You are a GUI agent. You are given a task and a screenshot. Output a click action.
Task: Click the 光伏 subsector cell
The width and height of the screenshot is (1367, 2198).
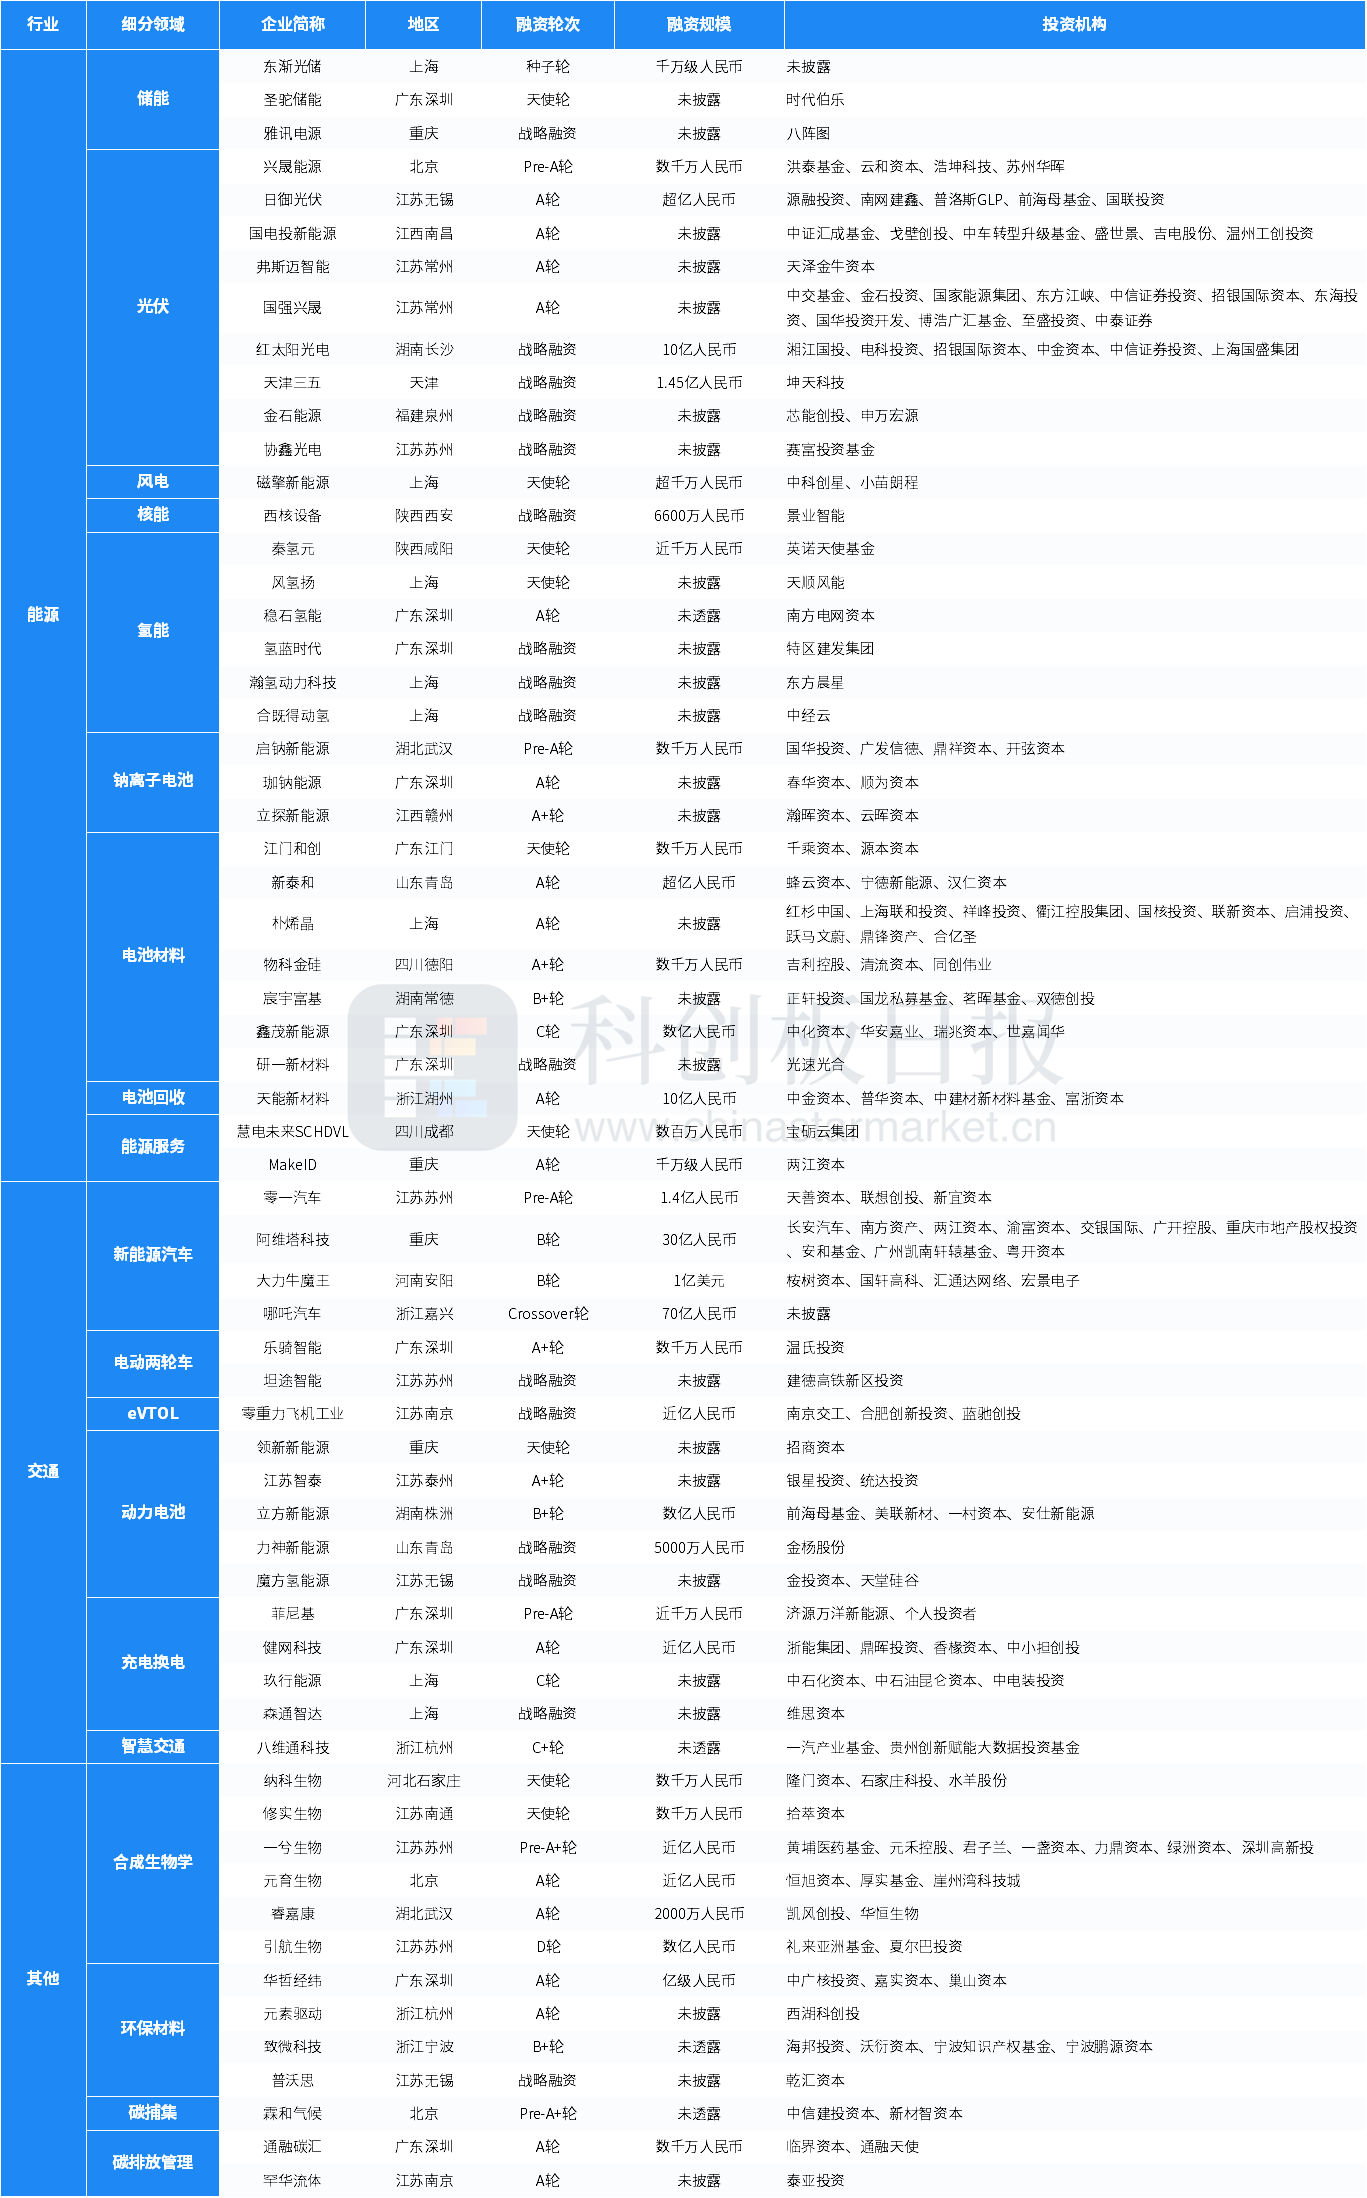point(153,307)
